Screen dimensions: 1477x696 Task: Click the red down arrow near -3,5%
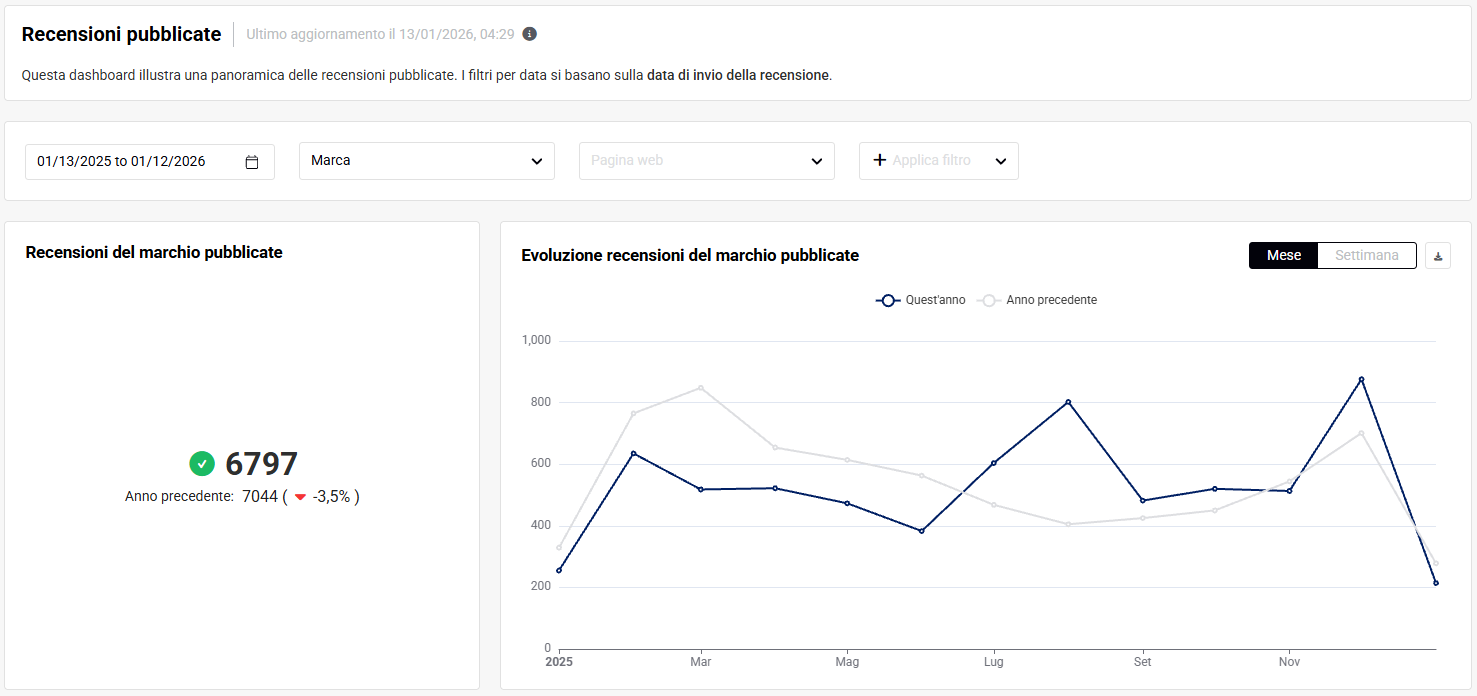(x=300, y=497)
